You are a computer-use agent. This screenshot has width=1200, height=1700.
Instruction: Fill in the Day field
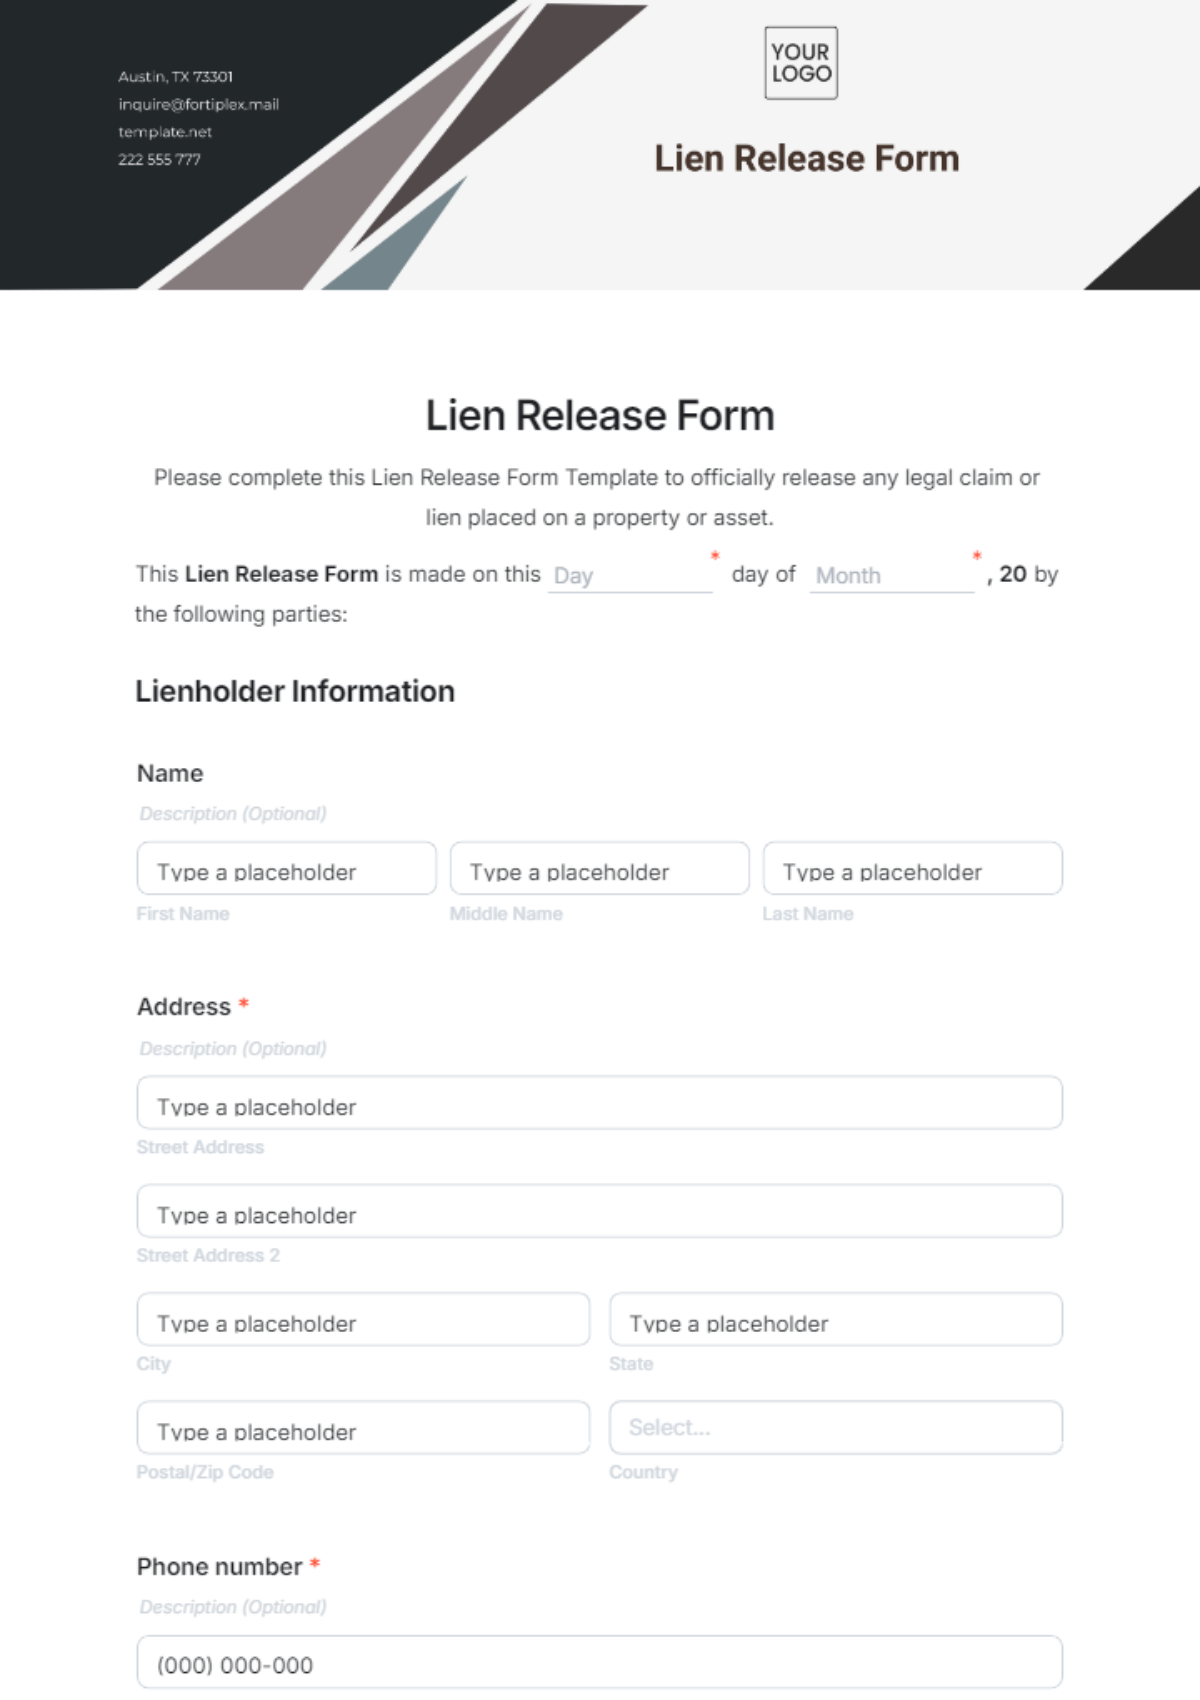630,575
